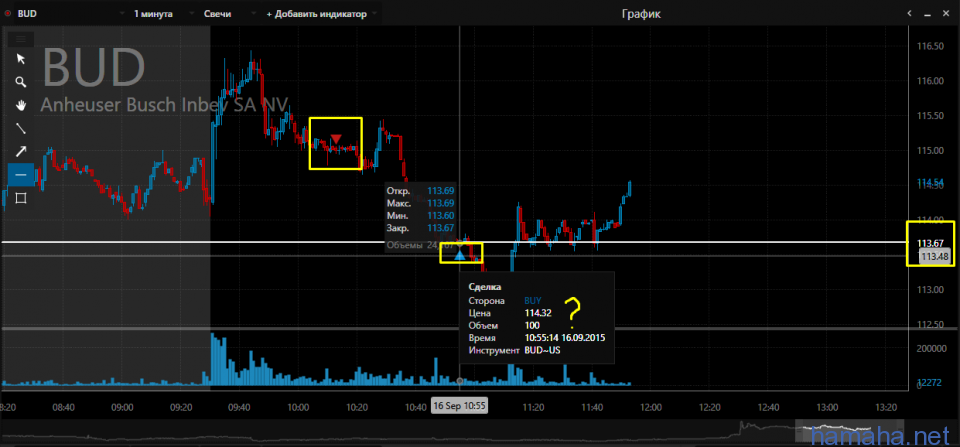The width and height of the screenshot is (960, 447).
Task: Click the BUY side value in trade tooltip
Action: click(533, 301)
